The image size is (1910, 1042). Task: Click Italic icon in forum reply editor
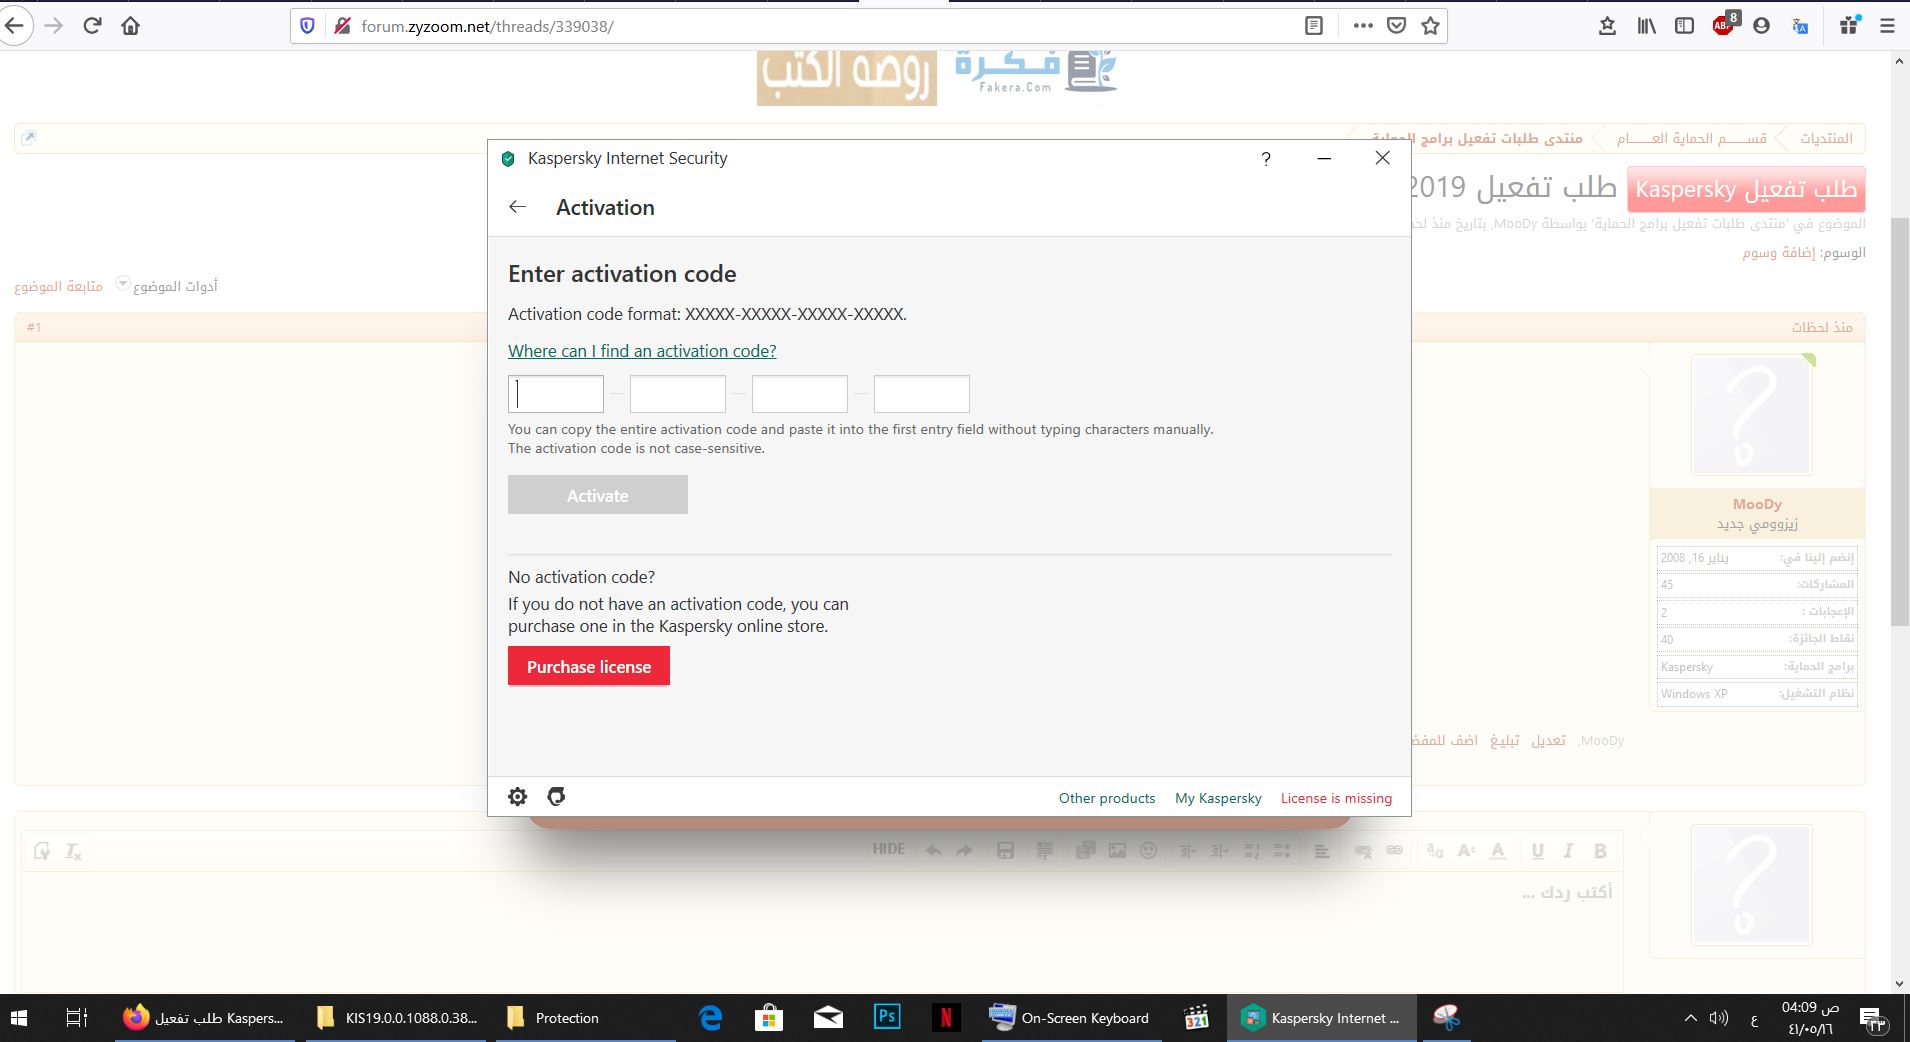coord(1568,851)
